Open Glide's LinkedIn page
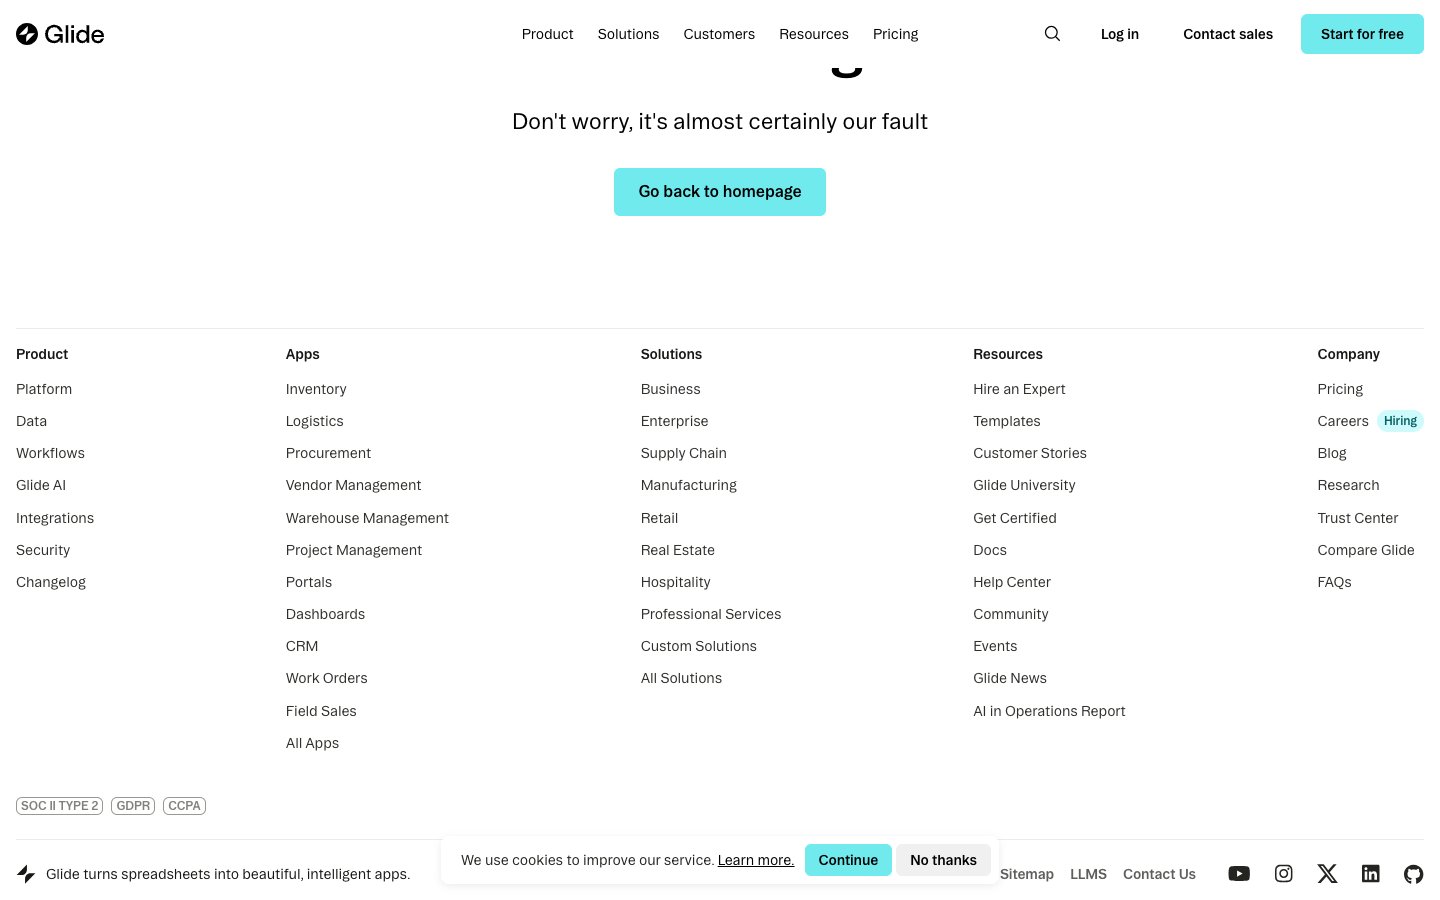The width and height of the screenshot is (1440, 900). [1371, 873]
